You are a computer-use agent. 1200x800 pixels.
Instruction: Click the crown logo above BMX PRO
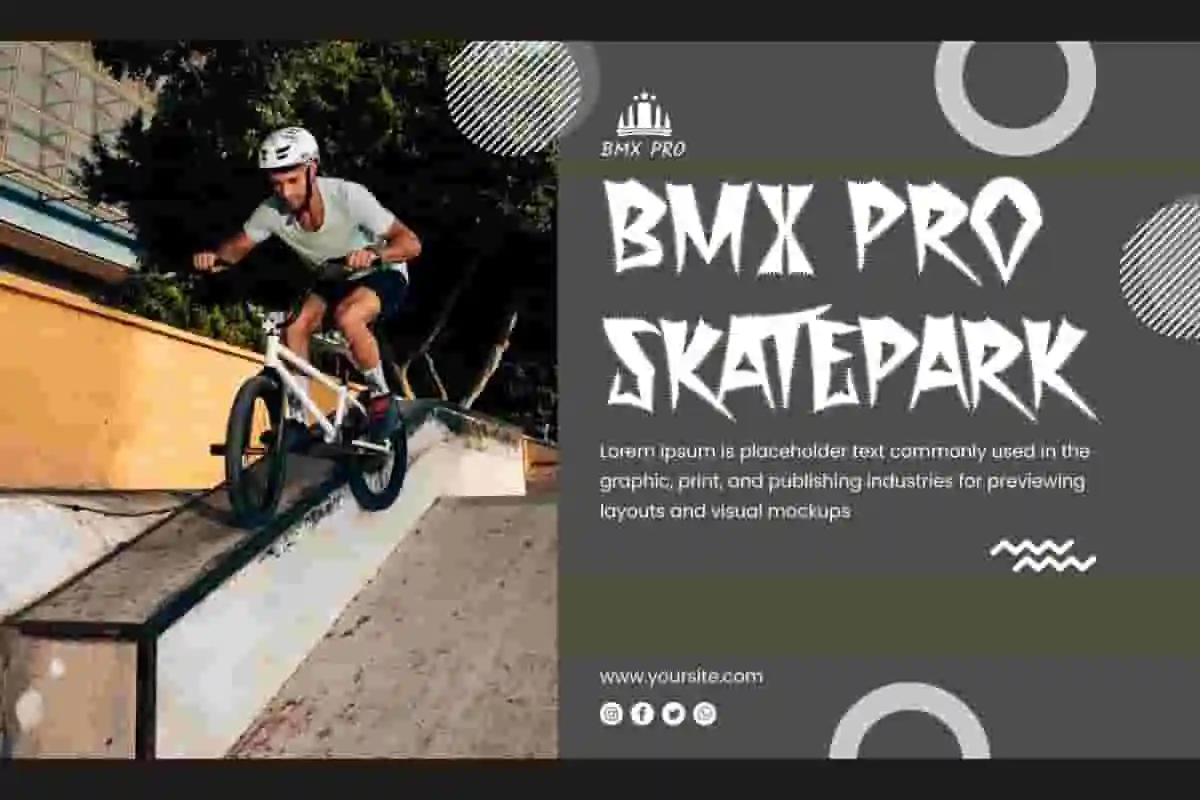644,114
